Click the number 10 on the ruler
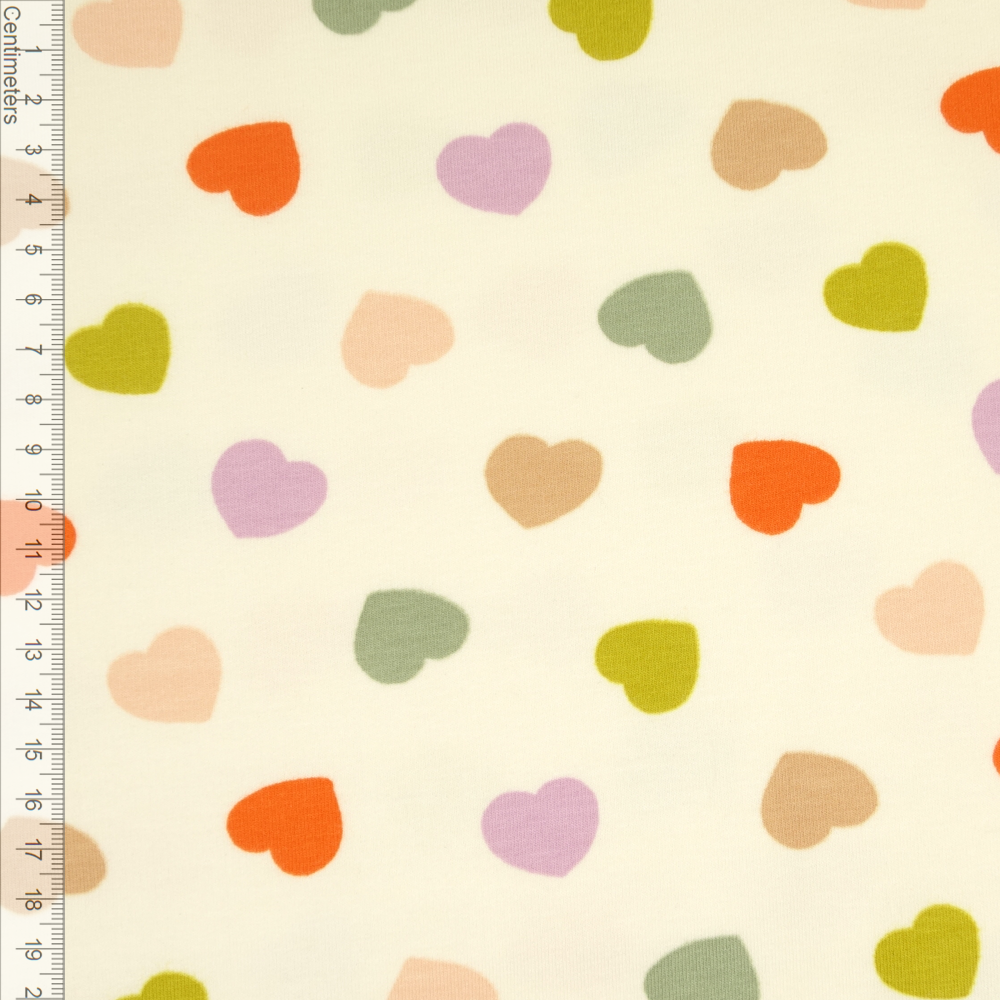The height and width of the screenshot is (1000, 1000). [33, 500]
